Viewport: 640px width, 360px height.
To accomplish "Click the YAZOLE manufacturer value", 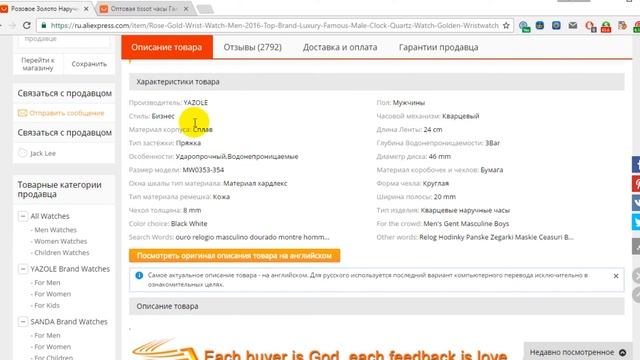I will (x=196, y=102).
